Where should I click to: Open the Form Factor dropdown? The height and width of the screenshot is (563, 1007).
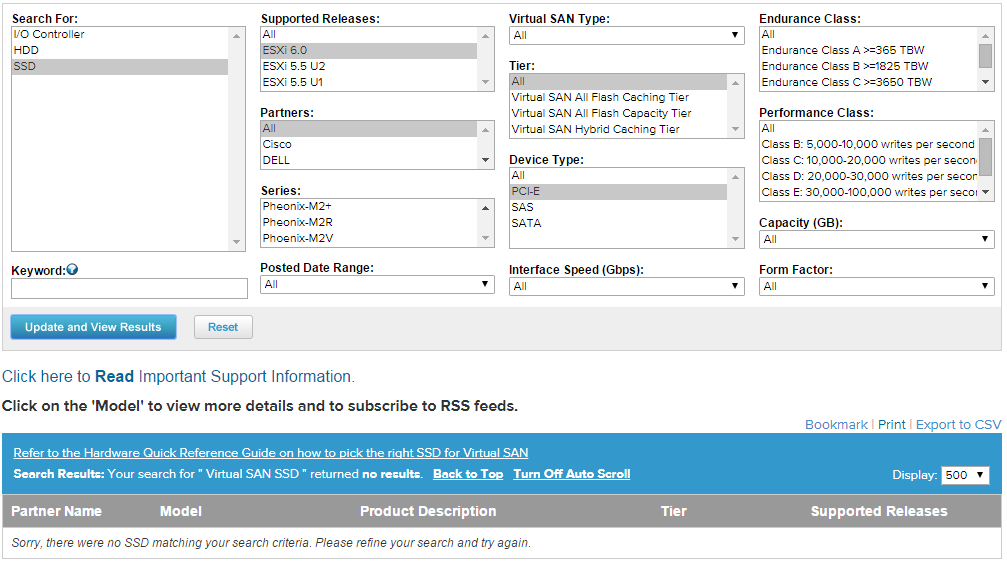click(x=877, y=286)
